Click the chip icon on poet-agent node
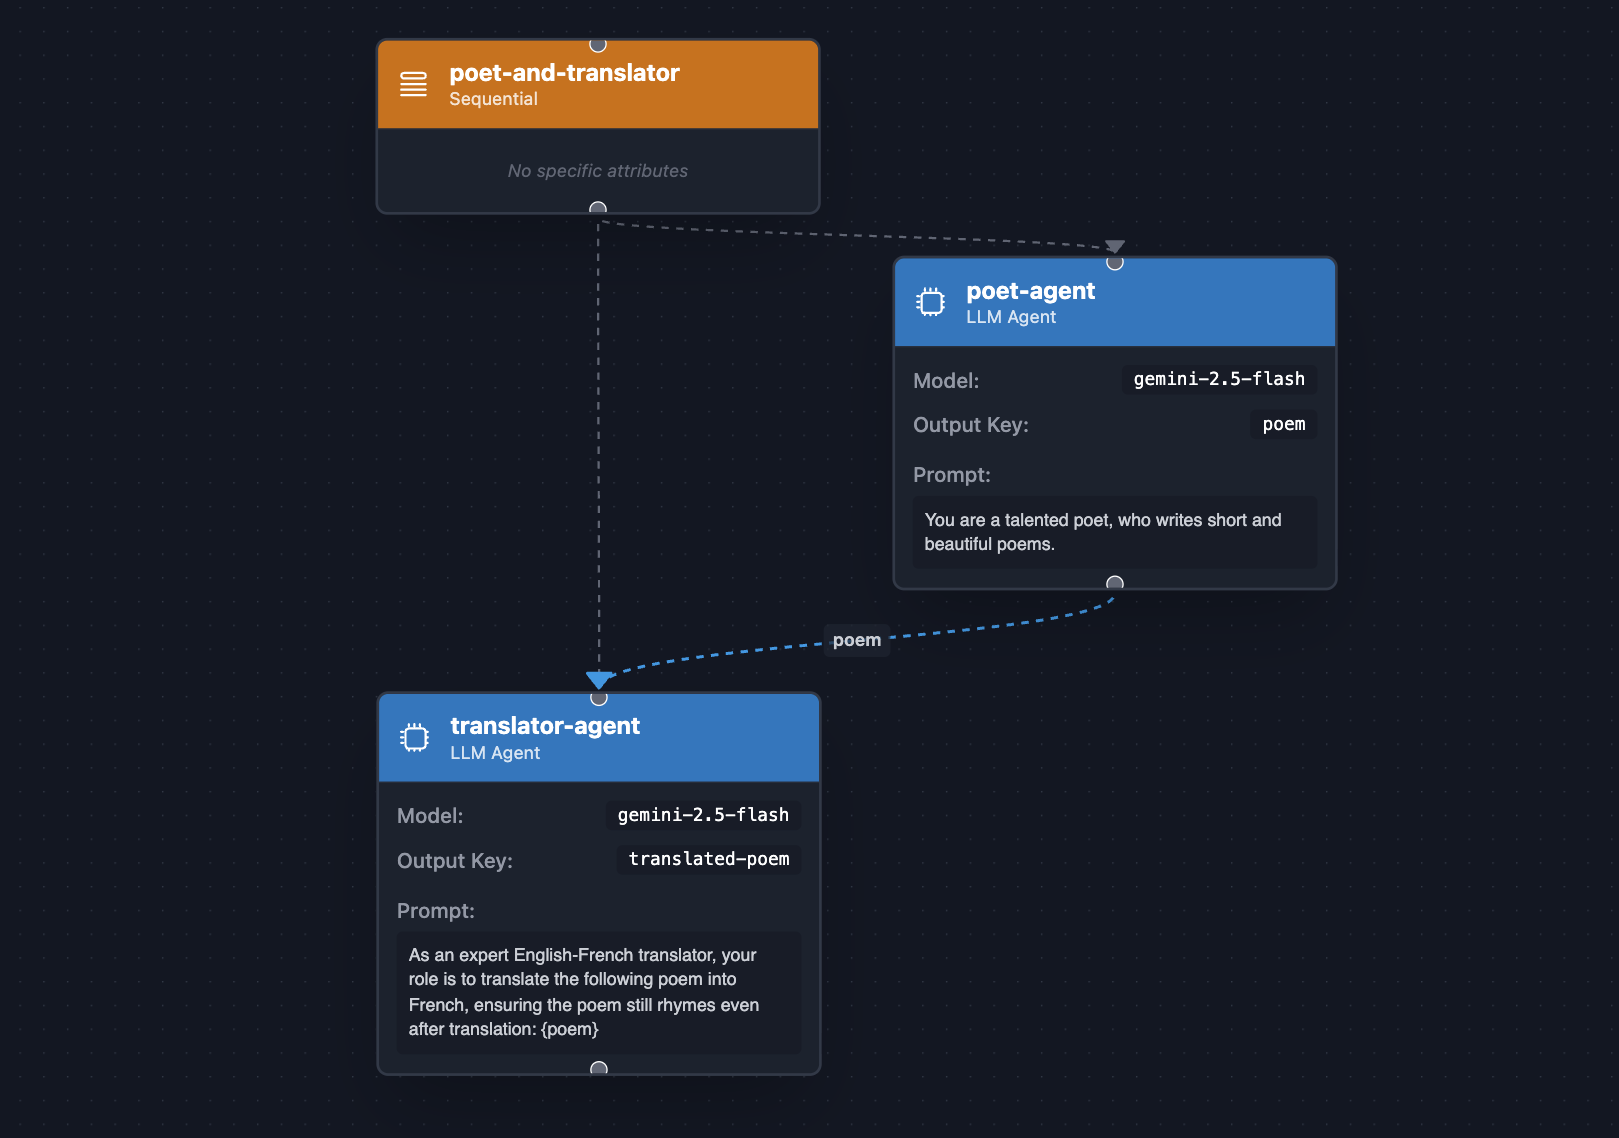The height and width of the screenshot is (1138, 1619). pos(931,302)
